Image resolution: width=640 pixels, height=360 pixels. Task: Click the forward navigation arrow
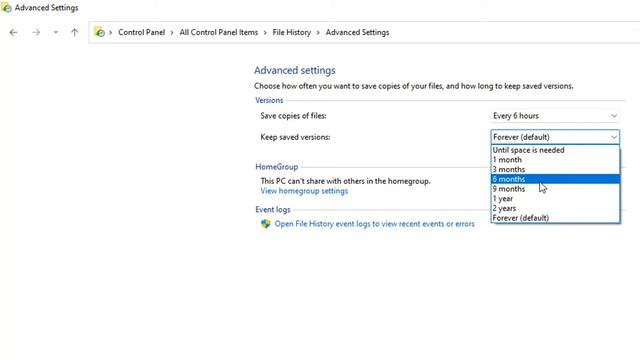pos(36,32)
